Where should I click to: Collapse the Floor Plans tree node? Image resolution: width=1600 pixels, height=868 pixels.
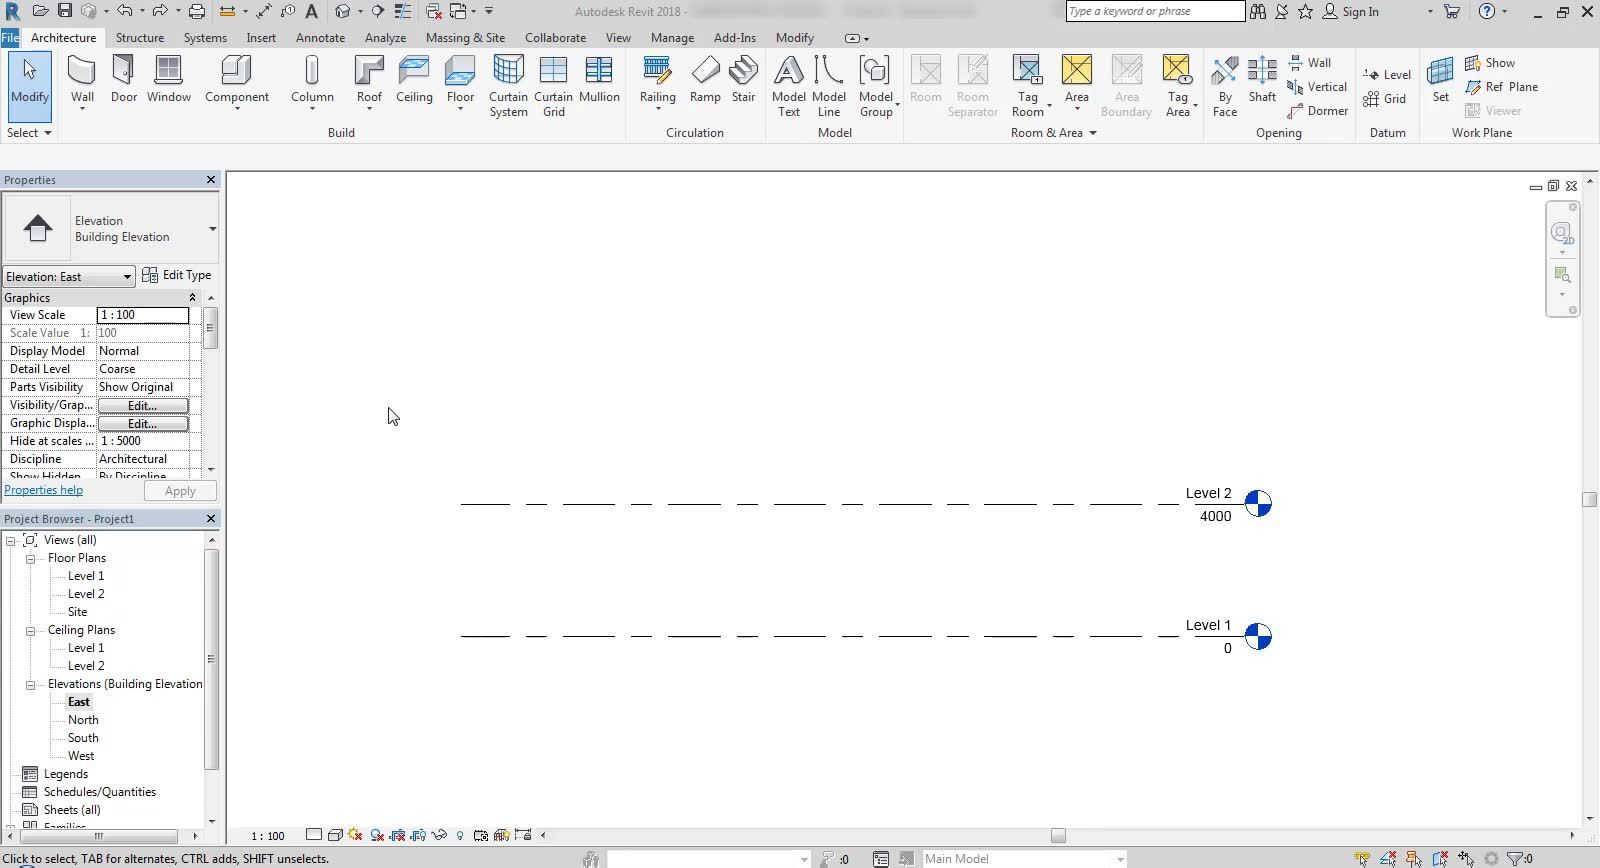[30, 558]
